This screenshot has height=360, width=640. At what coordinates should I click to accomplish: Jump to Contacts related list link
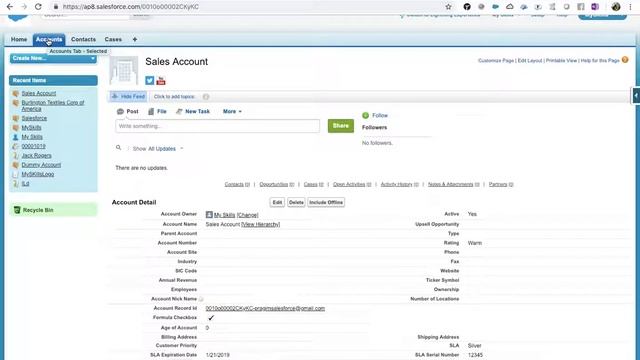click(237, 184)
